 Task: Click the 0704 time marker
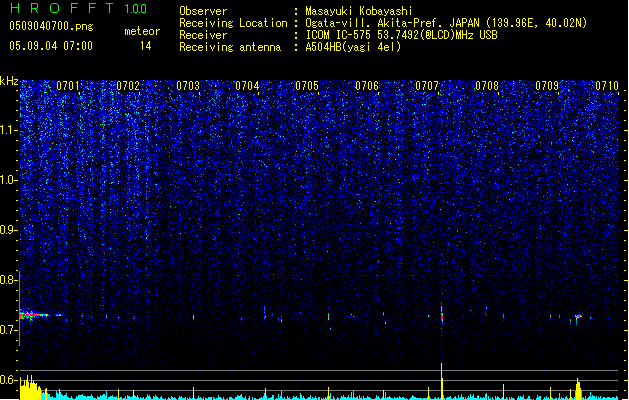[247, 85]
